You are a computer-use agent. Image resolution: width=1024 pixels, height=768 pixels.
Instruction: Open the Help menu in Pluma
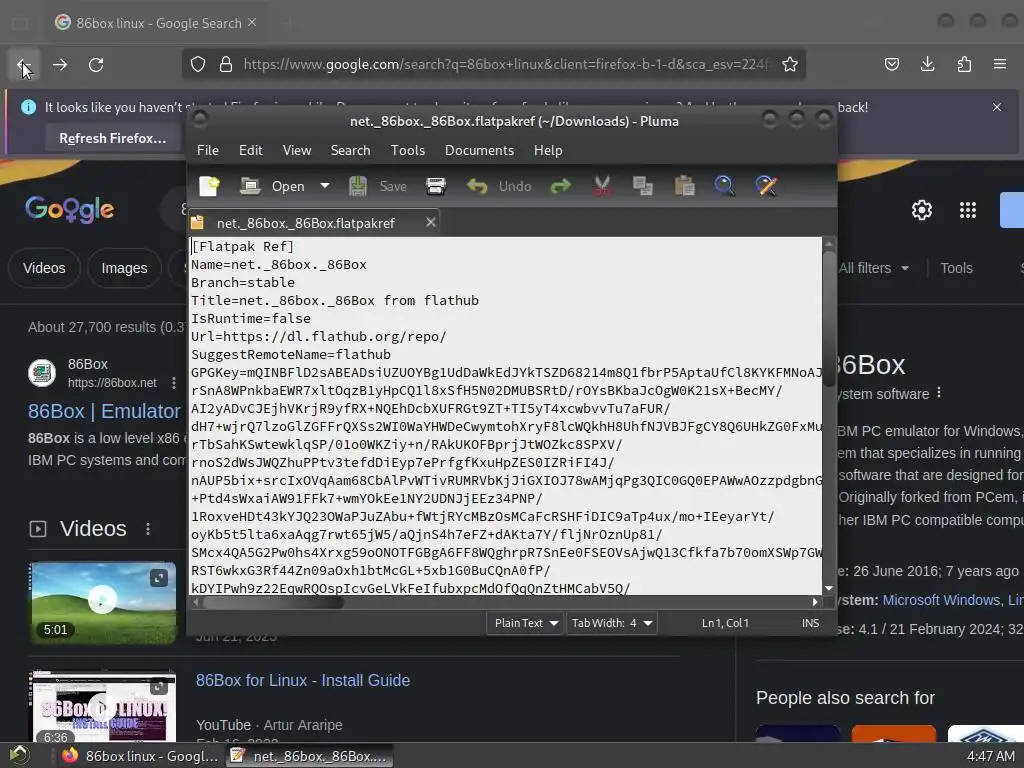click(x=548, y=150)
